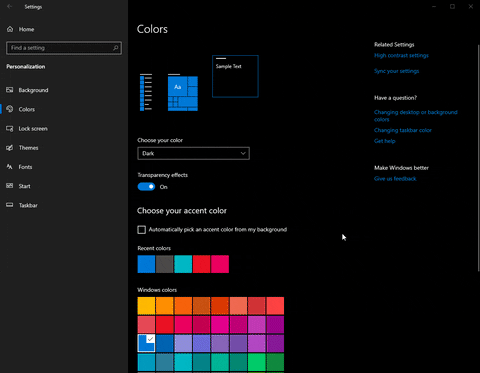Click the Themes brush icon
Screen dimensions: 480x373
pos(10,148)
